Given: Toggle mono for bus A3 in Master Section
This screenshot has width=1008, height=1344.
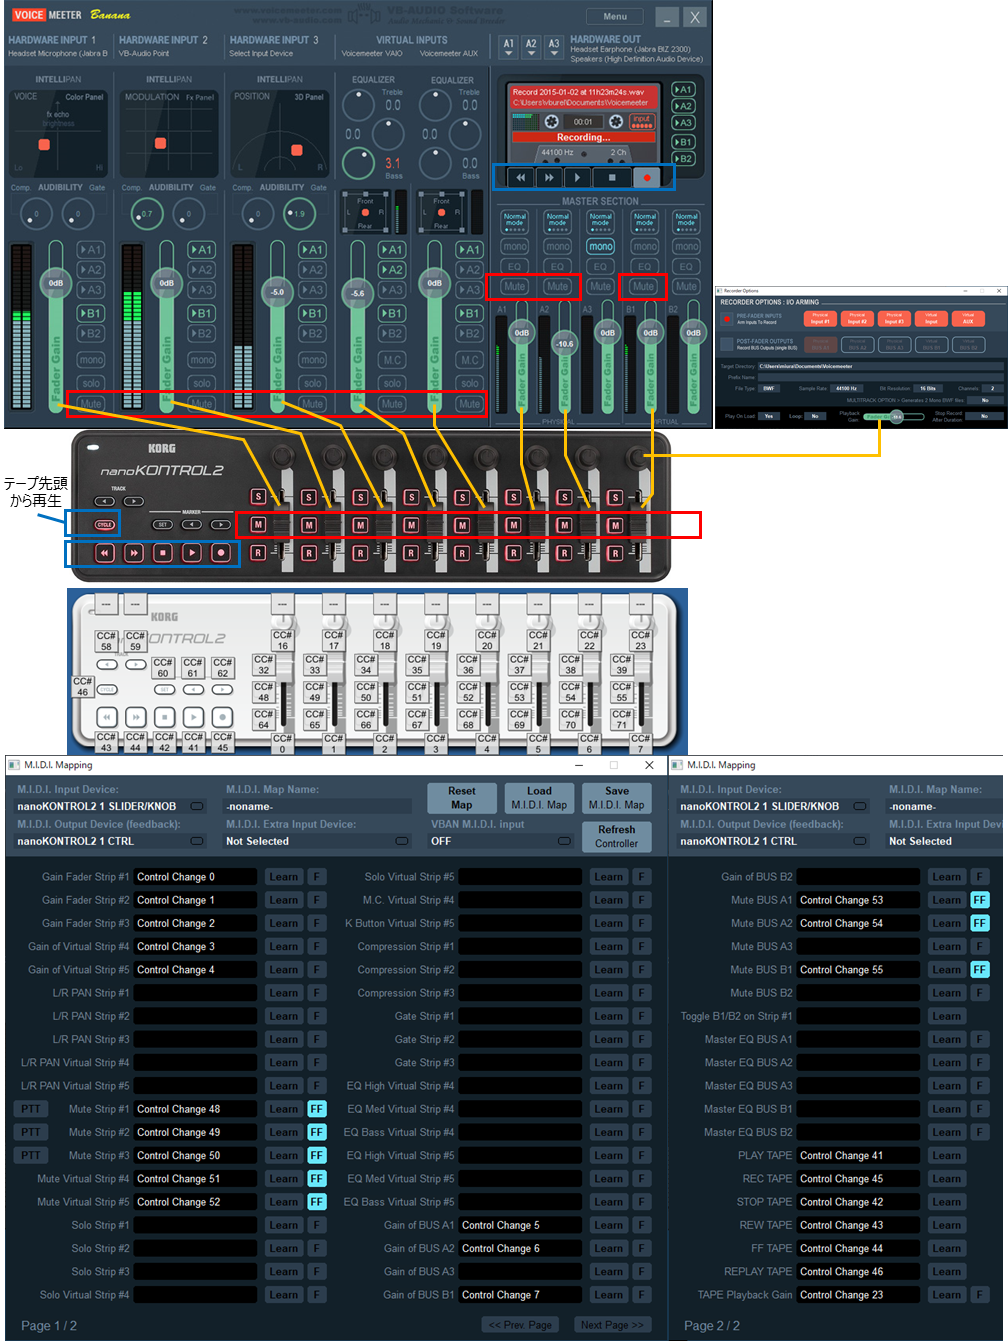Looking at the screenshot, I should [x=600, y=246].
